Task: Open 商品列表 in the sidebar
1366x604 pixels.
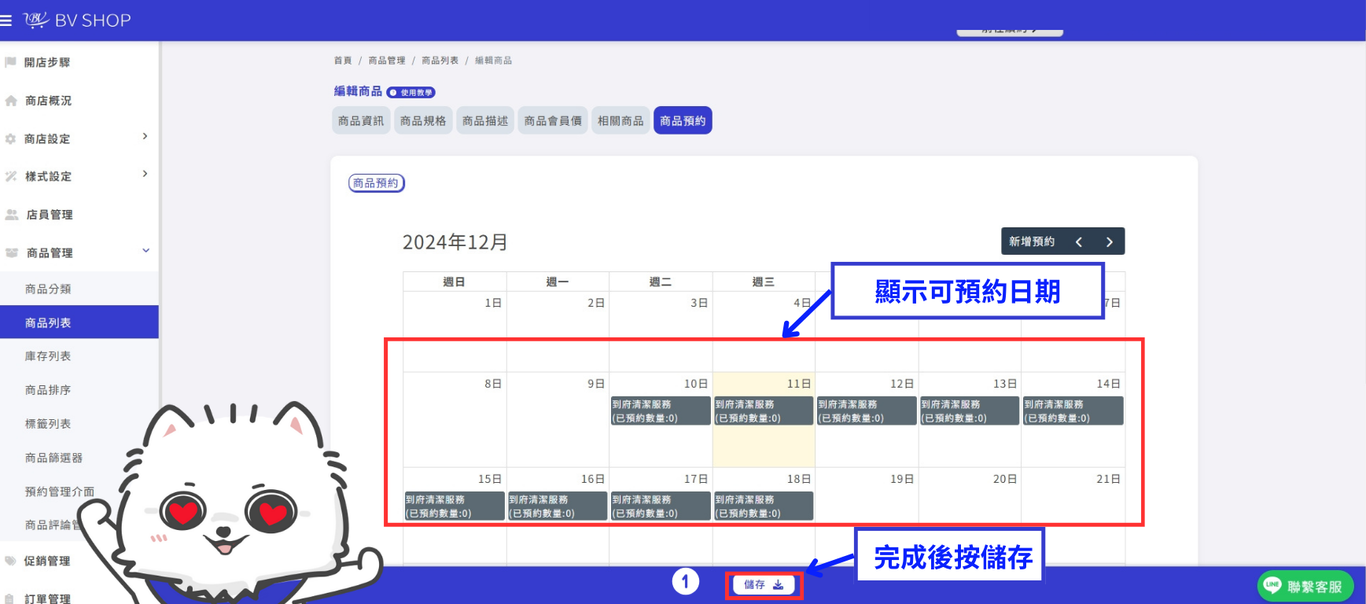Action: point(79,322)
